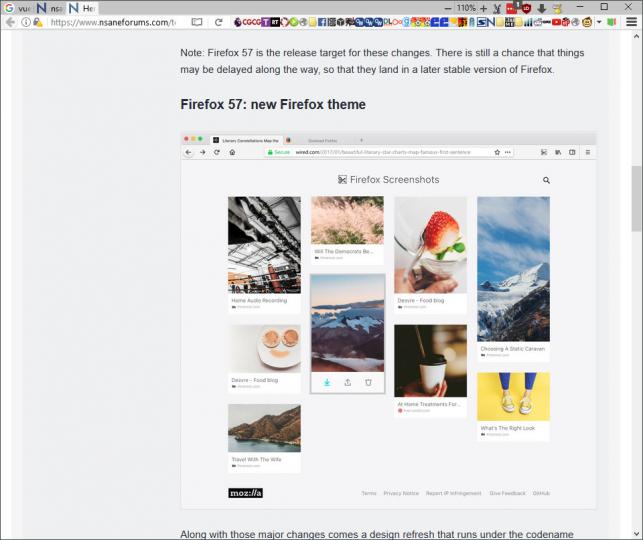Viewport: 643px width, 540px height.
Task: Switch to the Google tab
Action: click(16, 8)
